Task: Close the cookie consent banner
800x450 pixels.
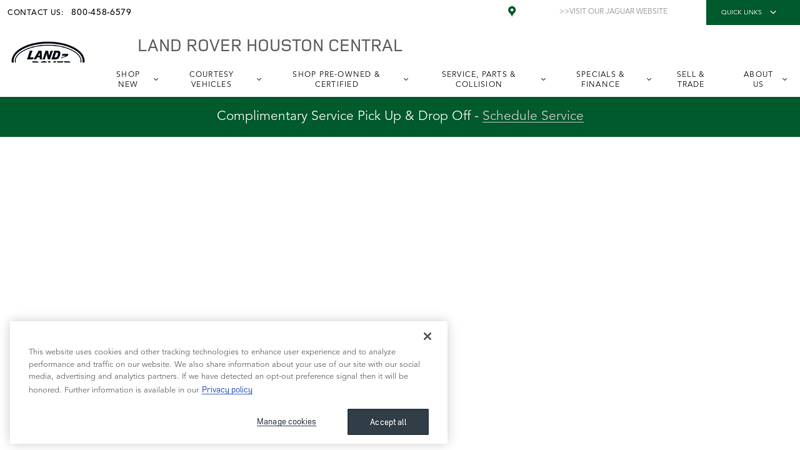Action: 428,336
